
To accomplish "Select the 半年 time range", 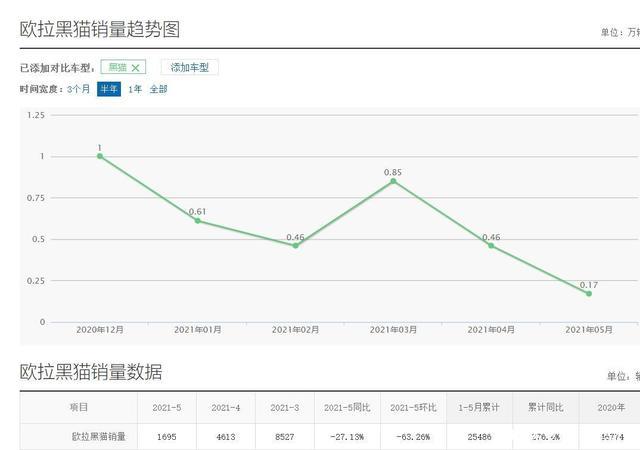I will (109, 89).
